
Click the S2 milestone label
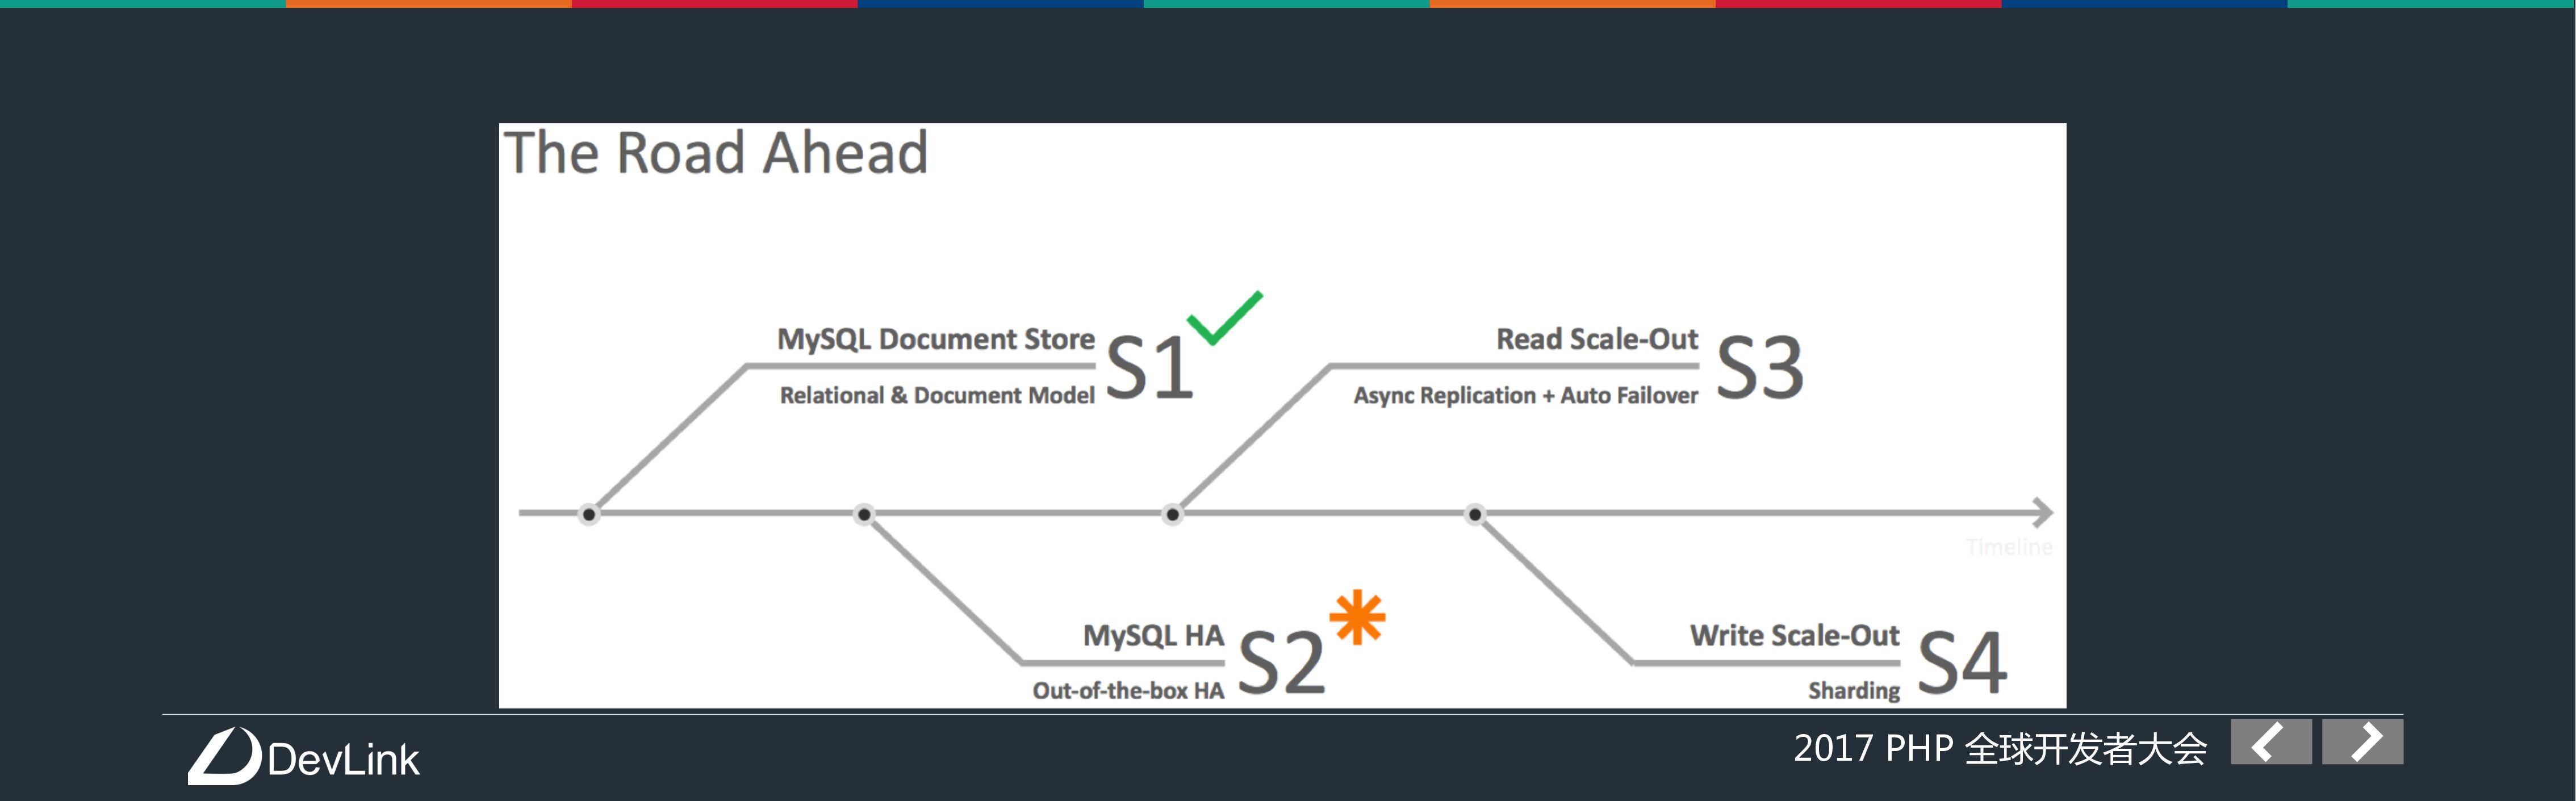[x=1281, y=662]
